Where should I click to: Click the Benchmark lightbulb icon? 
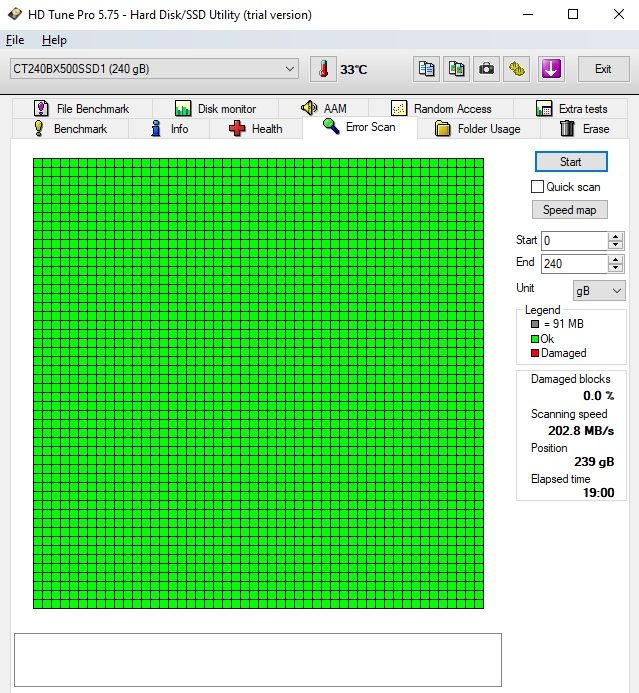[x=39, y=128]
